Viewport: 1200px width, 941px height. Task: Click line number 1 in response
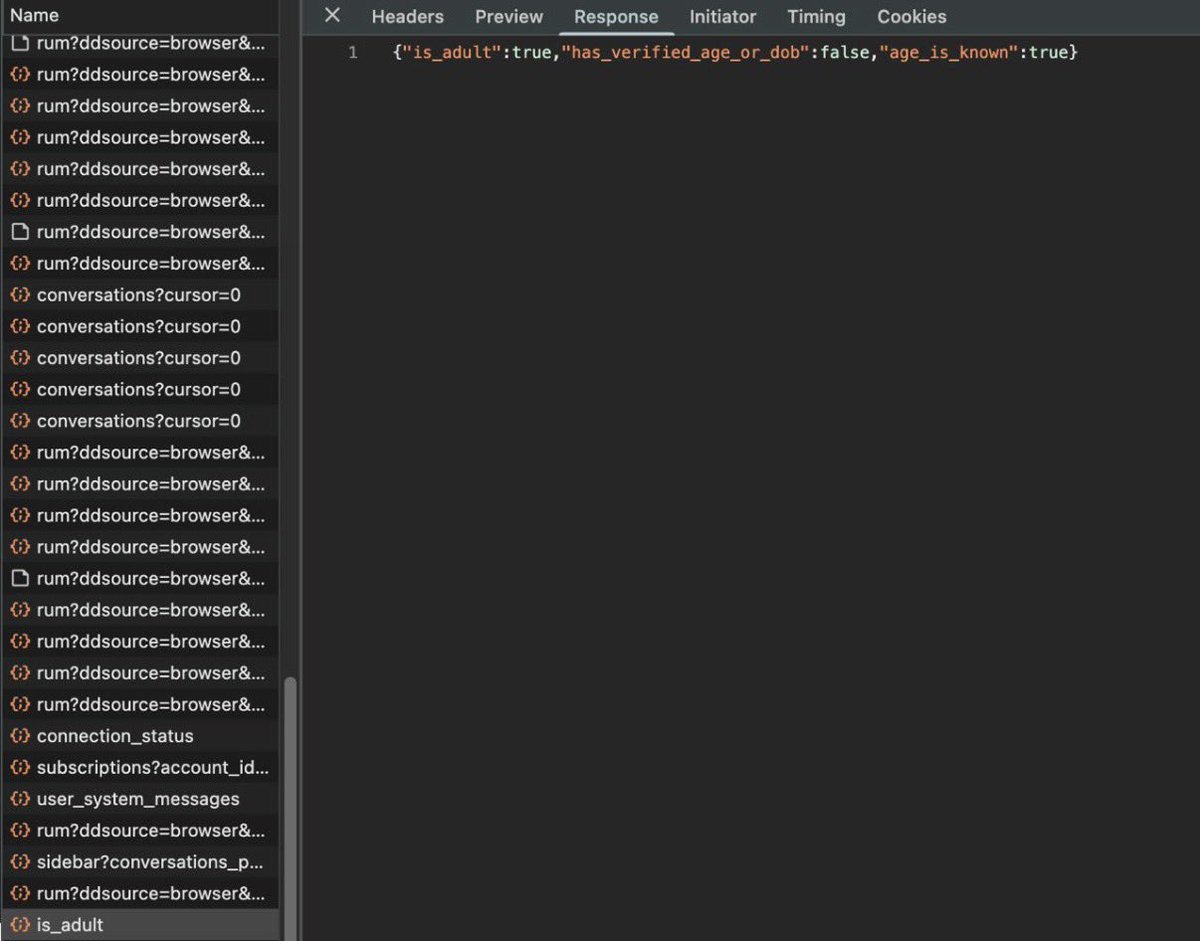point(353,52)
